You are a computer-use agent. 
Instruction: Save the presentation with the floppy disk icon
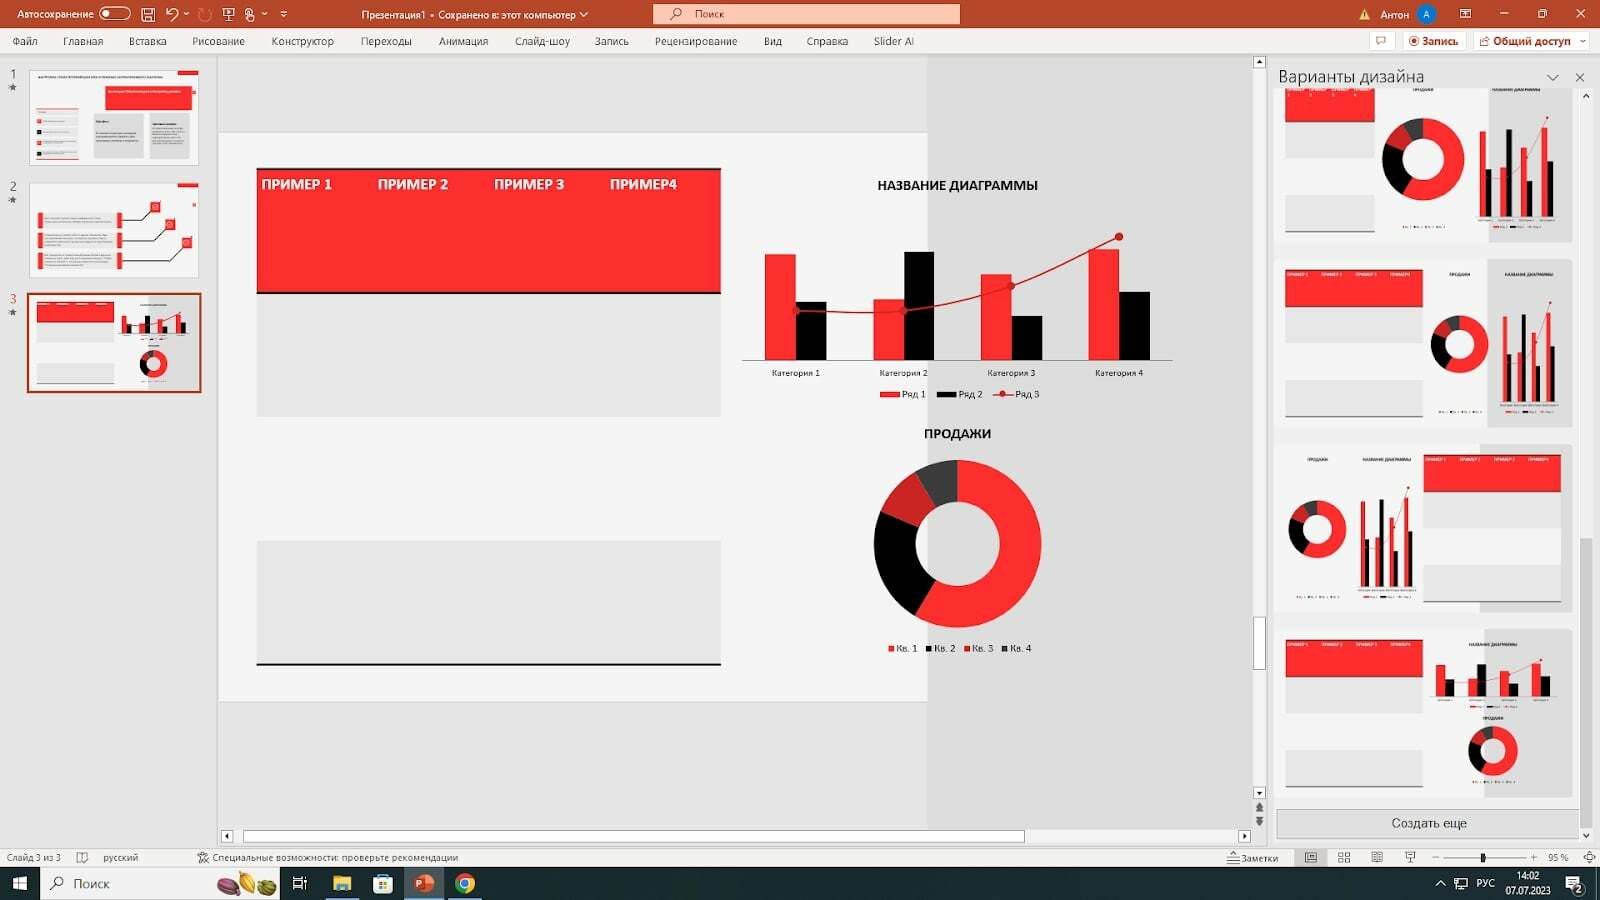[148, 14]
